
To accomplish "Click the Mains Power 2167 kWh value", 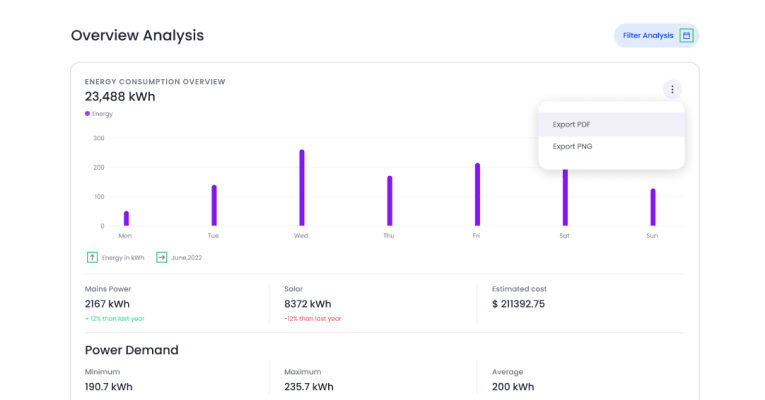I will (107, 304).
